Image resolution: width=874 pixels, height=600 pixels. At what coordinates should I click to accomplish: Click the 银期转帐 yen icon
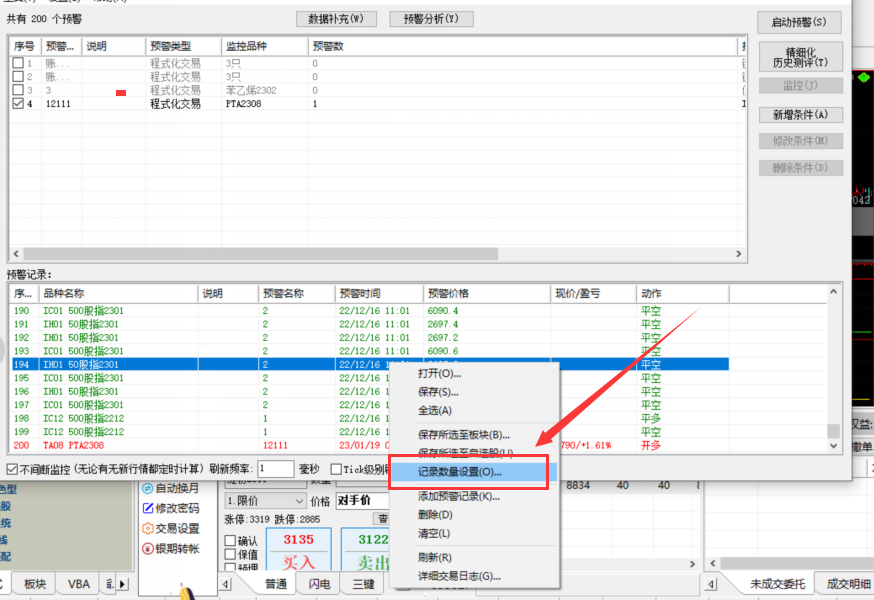tap(148, 549)
